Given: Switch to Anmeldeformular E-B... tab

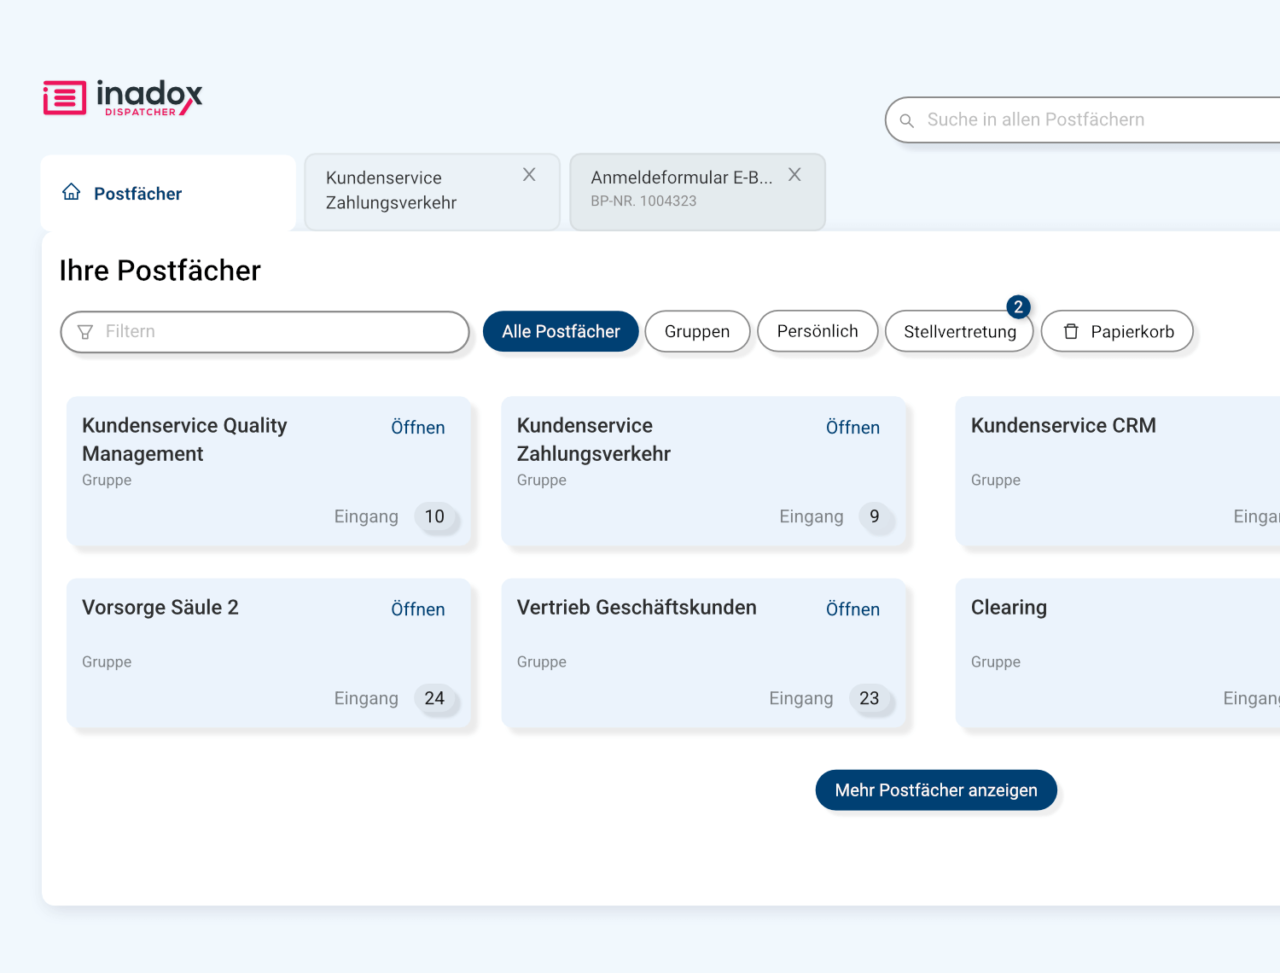Looking at the screenshot, I should pyautogui.click(x=697, y=192).
